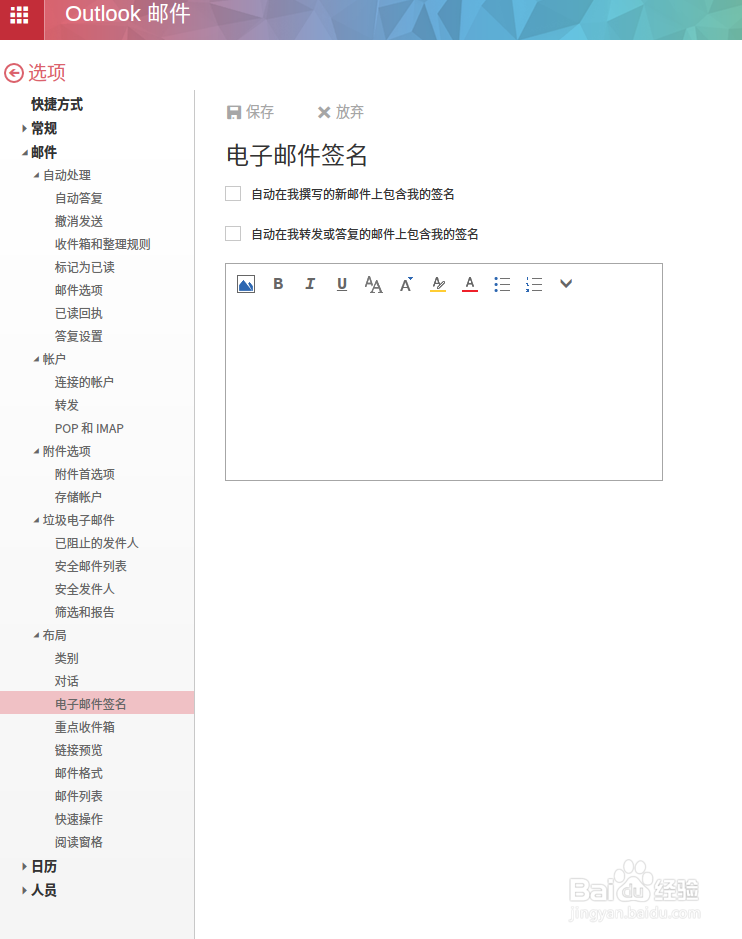Click inside the signature text area
Image resolution: width=742 pixels, height=939 pixels.
pos(444,389)
